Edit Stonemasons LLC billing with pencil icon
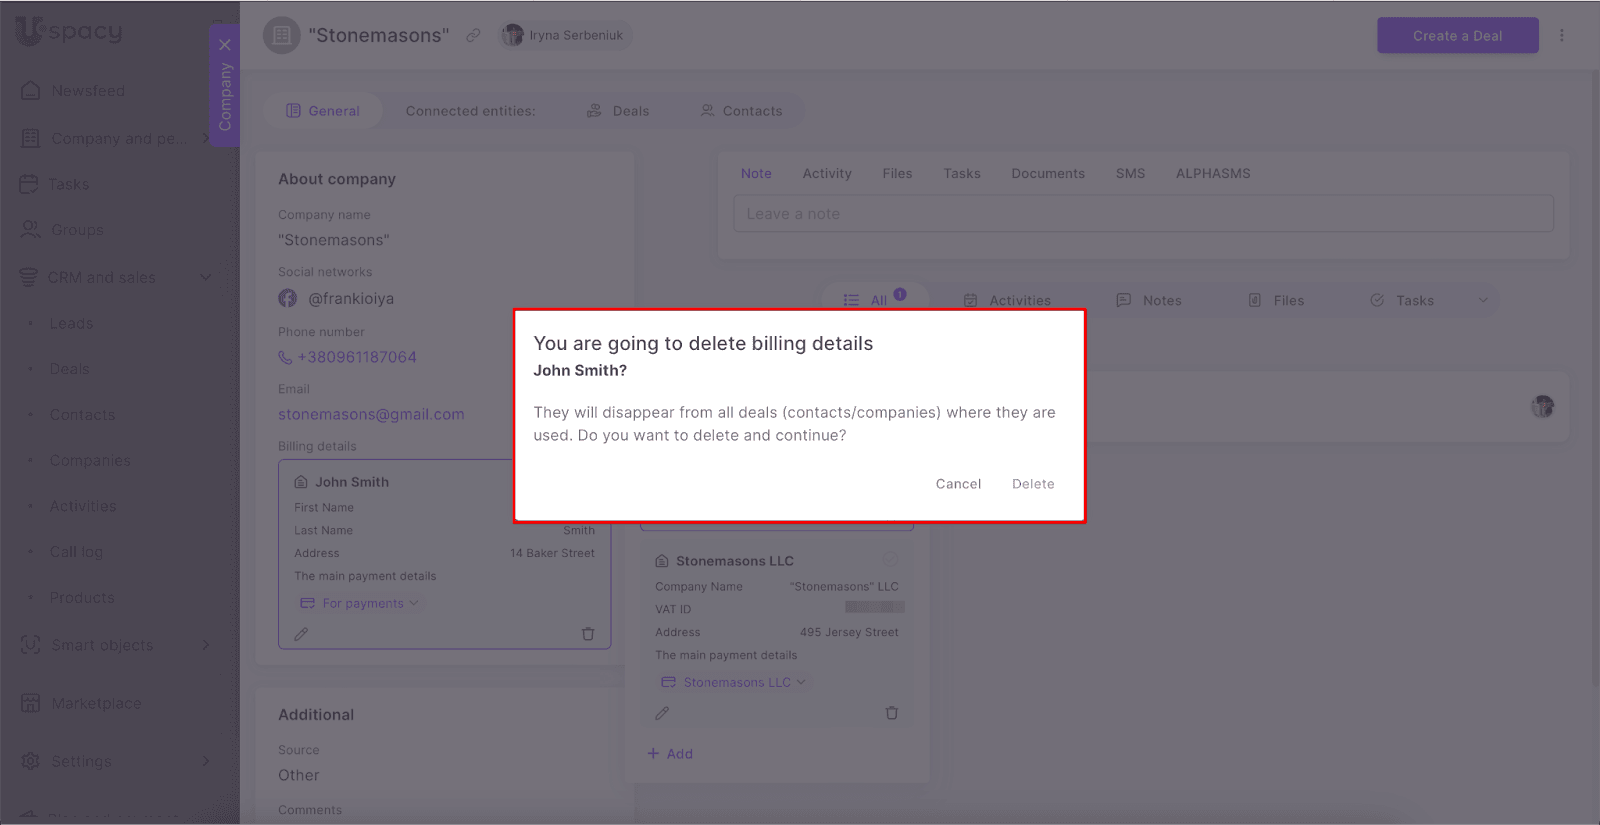The height and width of the screenshot is (825, 1600). (662, 713)
